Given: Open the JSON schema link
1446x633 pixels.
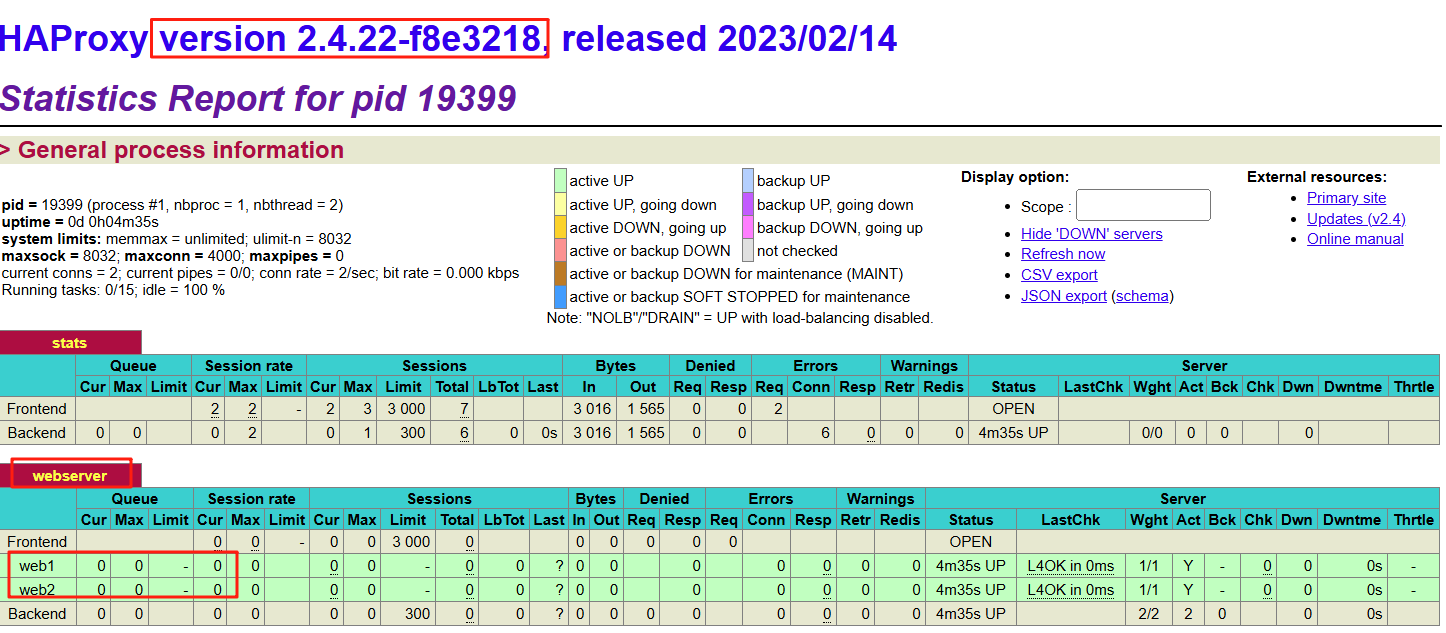Looking at the screenshot, I should click(1142, 296).
